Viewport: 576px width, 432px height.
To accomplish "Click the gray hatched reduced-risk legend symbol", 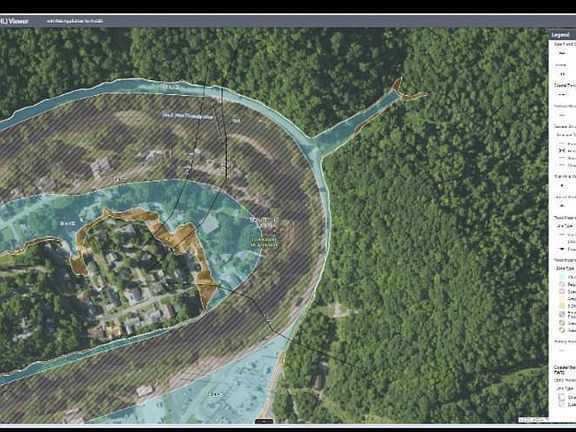I will (x=562, y=314).
